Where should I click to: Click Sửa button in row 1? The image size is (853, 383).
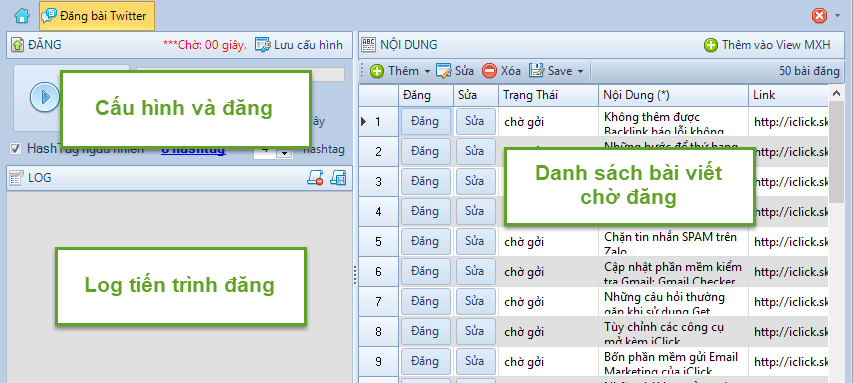click(x=475, y=121)
